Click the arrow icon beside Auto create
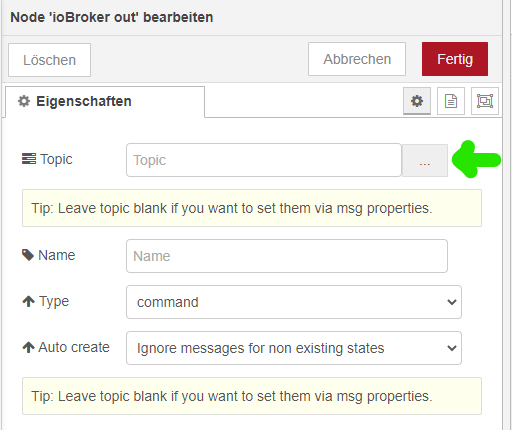 pyautogui.click(x=29, y=347)
